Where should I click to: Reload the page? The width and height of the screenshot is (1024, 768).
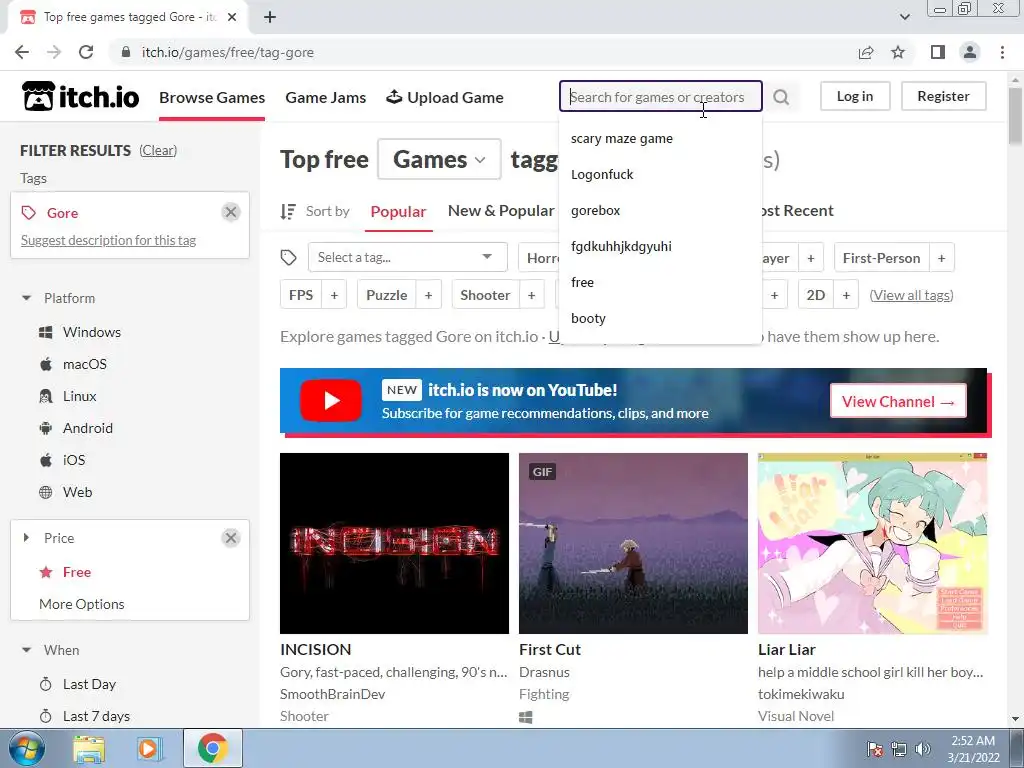pyautogui.click(x=86, y=52)
